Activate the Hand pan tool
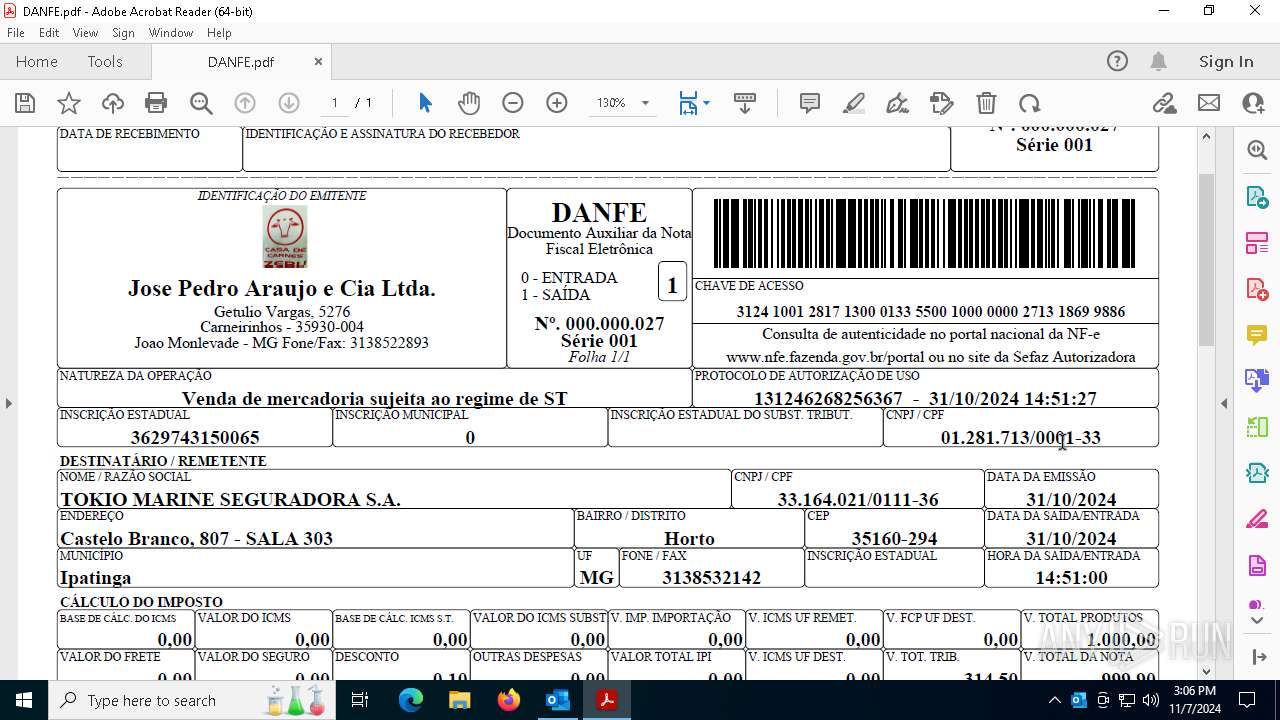This screenshot has width=1280, height=720. click(469, 103)
